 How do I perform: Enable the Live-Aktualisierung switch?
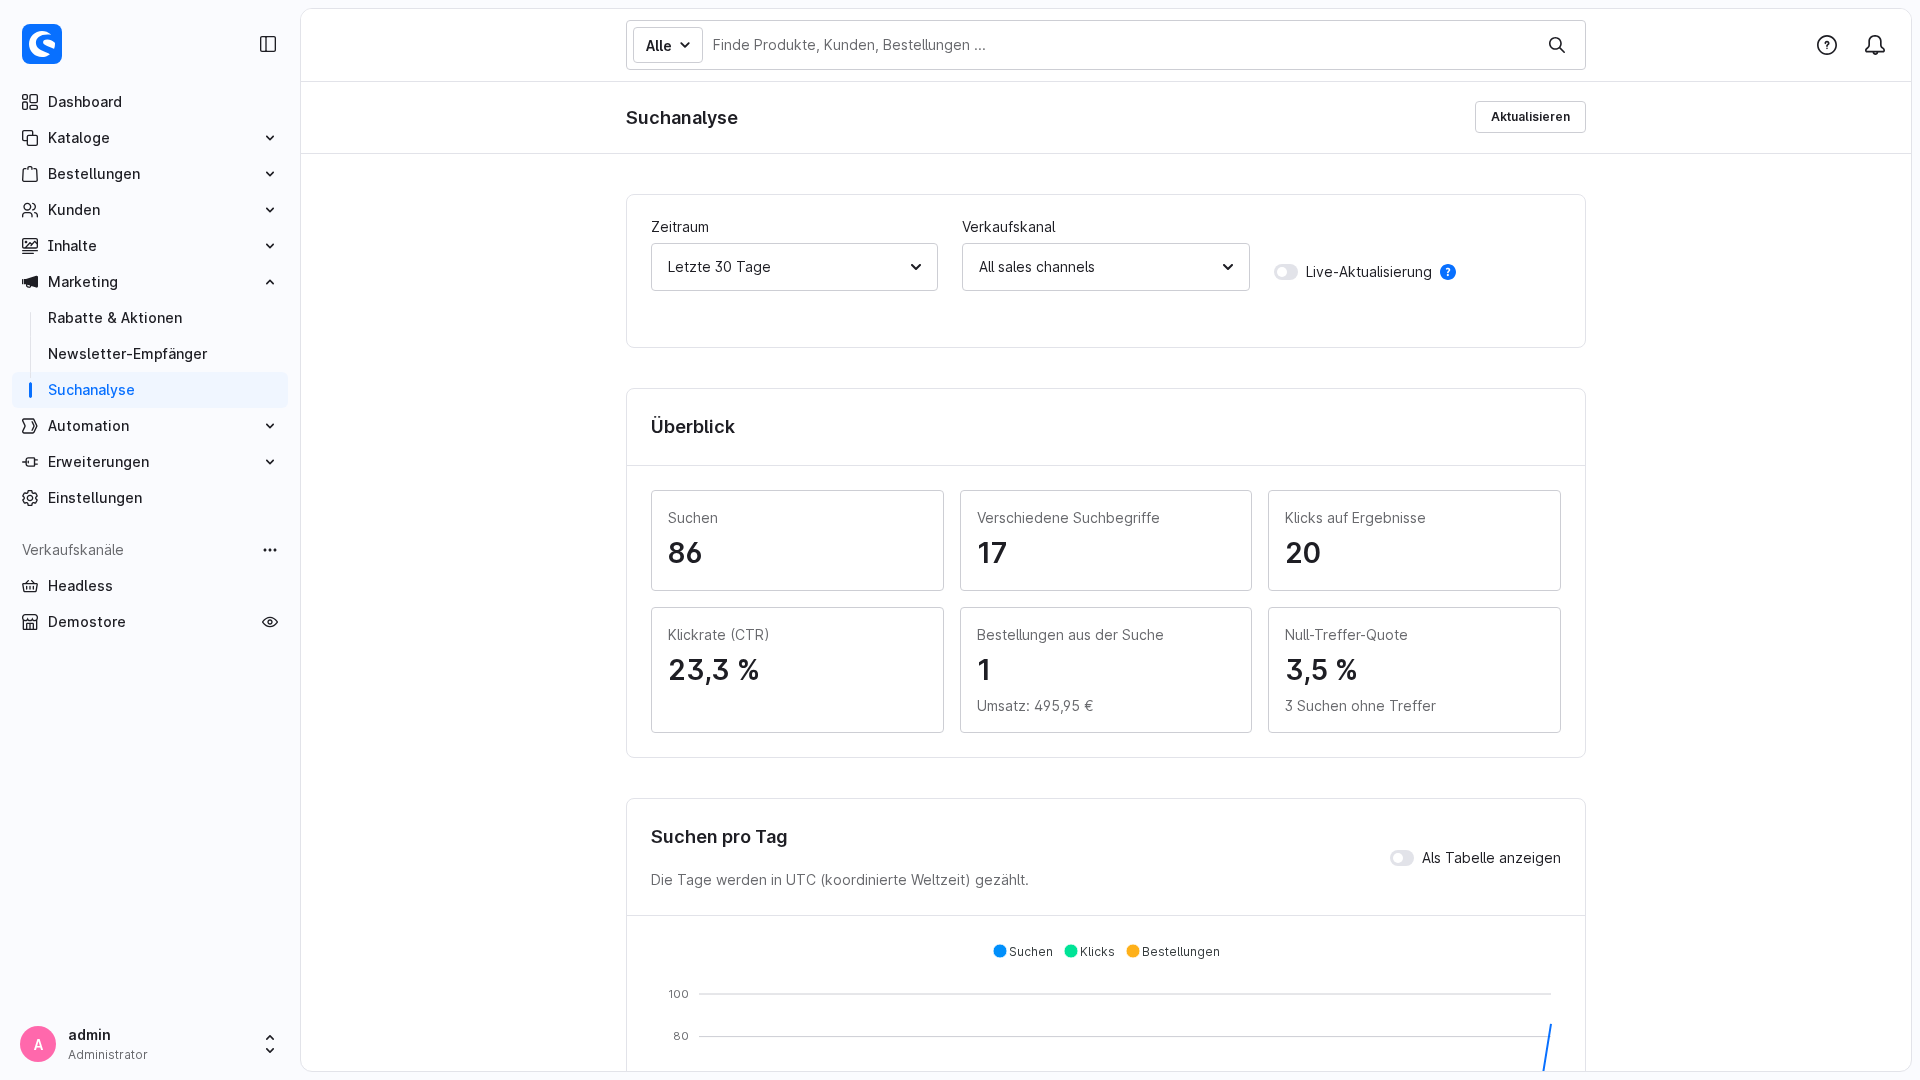coord(1286,272)
